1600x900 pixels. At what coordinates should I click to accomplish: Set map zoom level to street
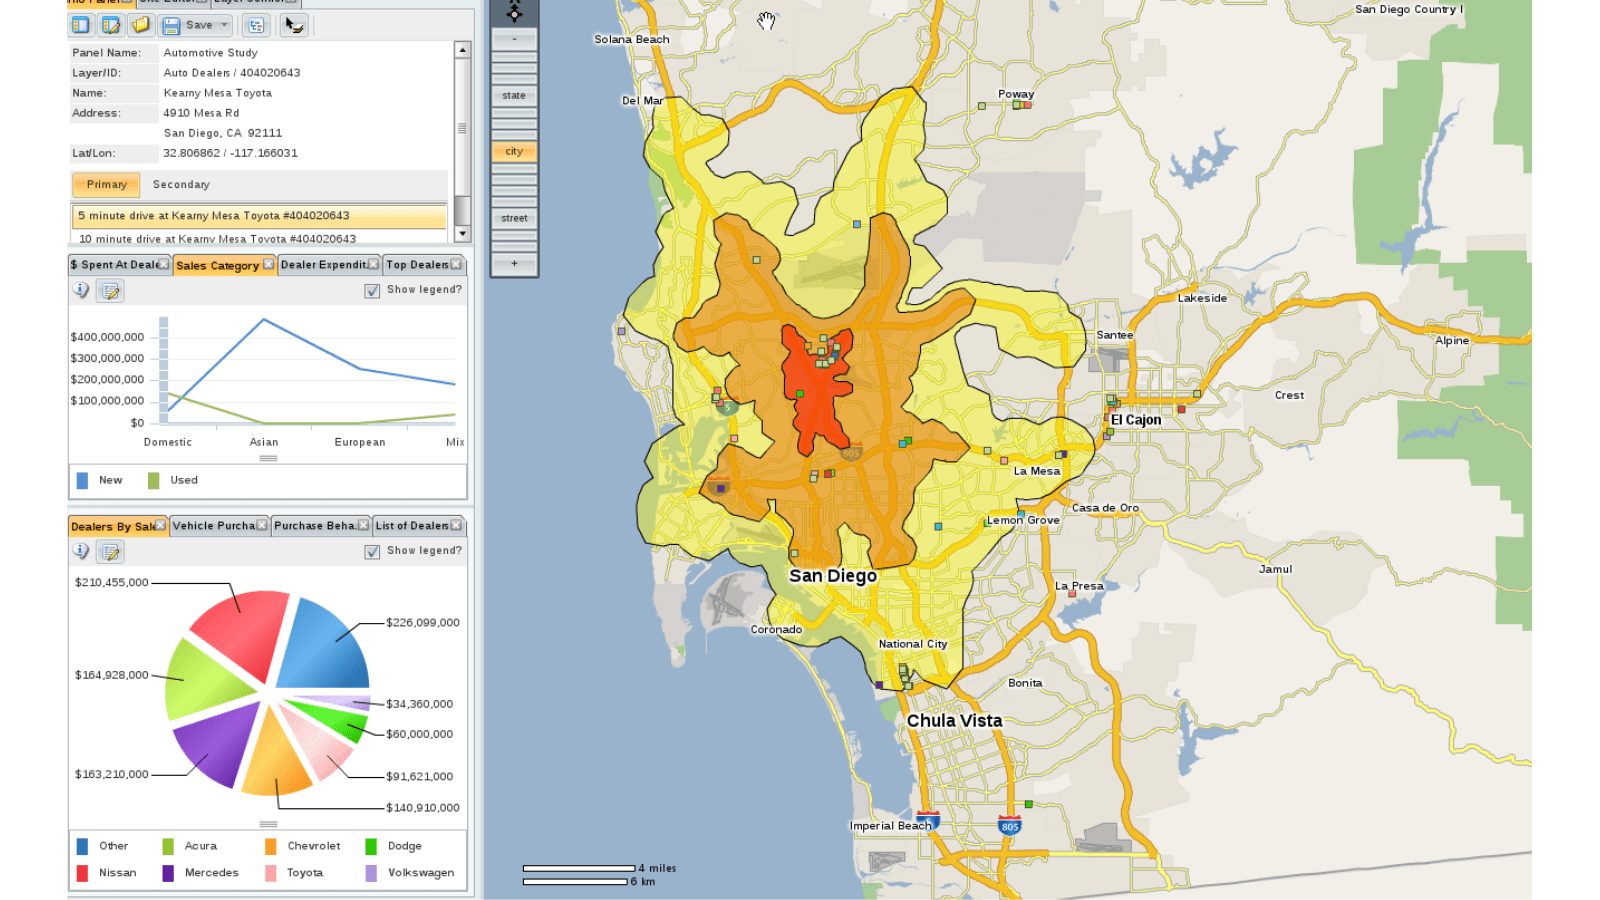tap(514, 218)
